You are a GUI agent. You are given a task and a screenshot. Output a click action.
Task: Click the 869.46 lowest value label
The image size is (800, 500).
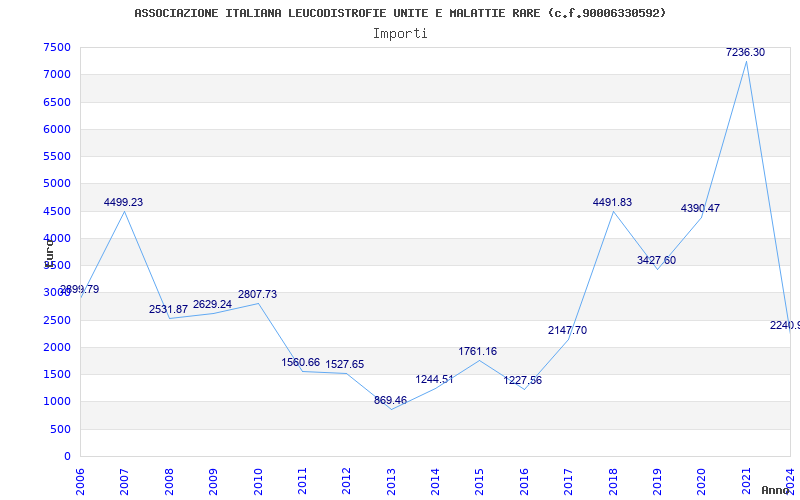(390, 400)
